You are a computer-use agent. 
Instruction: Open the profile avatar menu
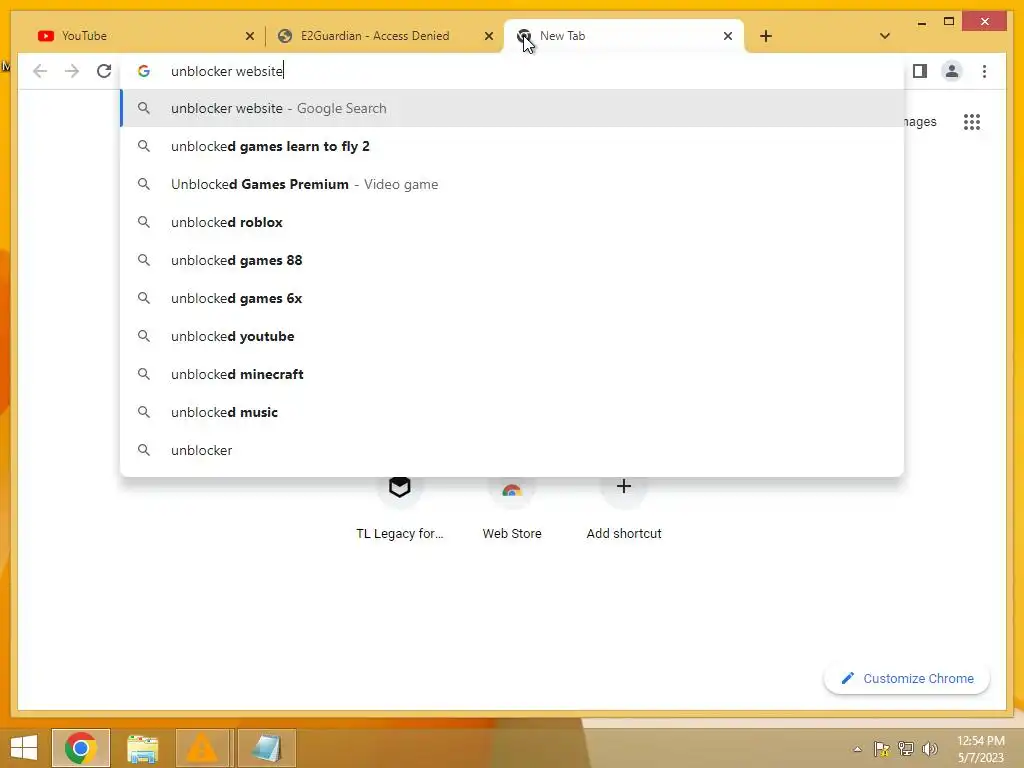(952, 71)
